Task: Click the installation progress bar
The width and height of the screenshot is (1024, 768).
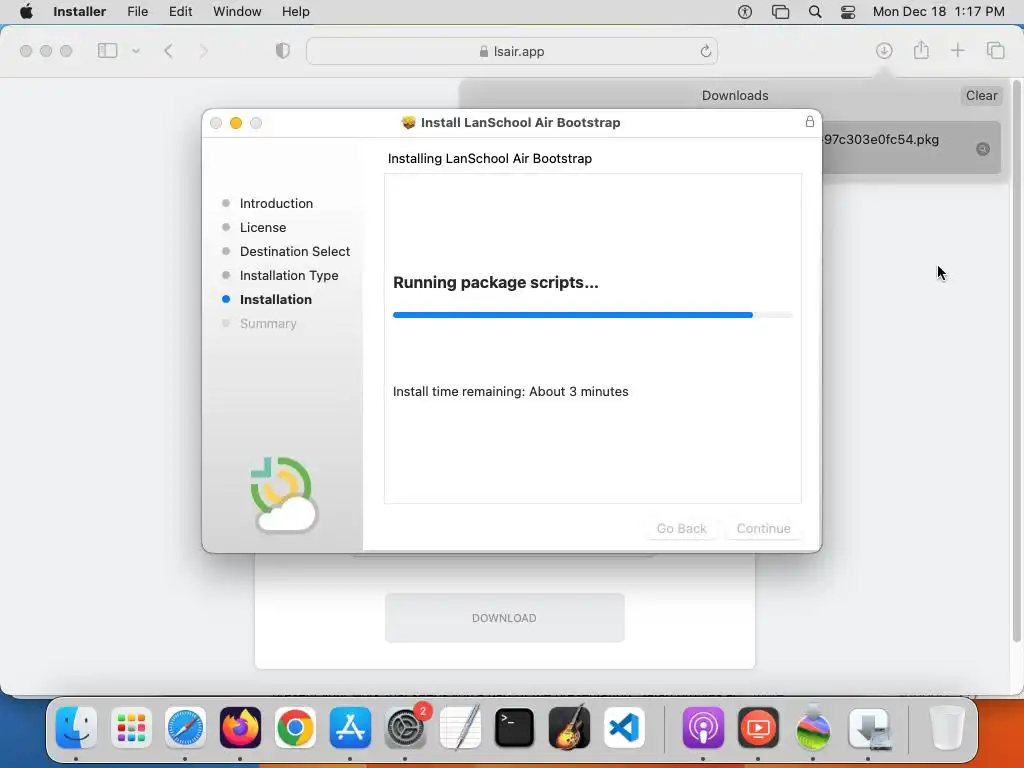Action: tap(592, 315)
